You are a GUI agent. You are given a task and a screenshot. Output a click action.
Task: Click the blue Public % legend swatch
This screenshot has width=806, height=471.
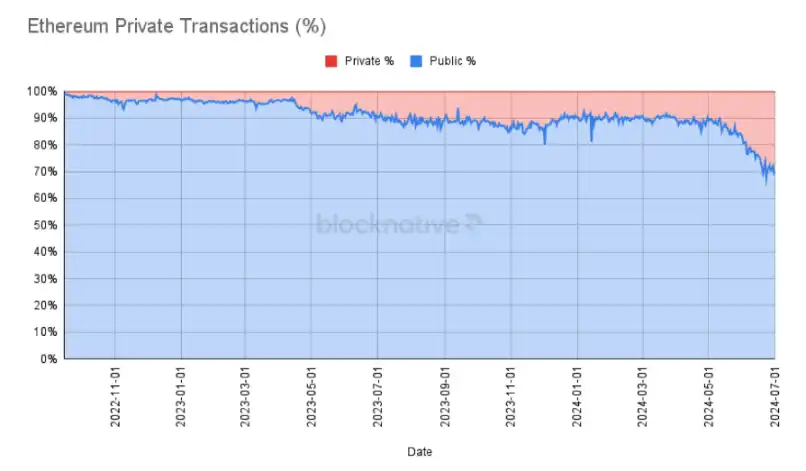pyautogui.click(x=416, y=62)
